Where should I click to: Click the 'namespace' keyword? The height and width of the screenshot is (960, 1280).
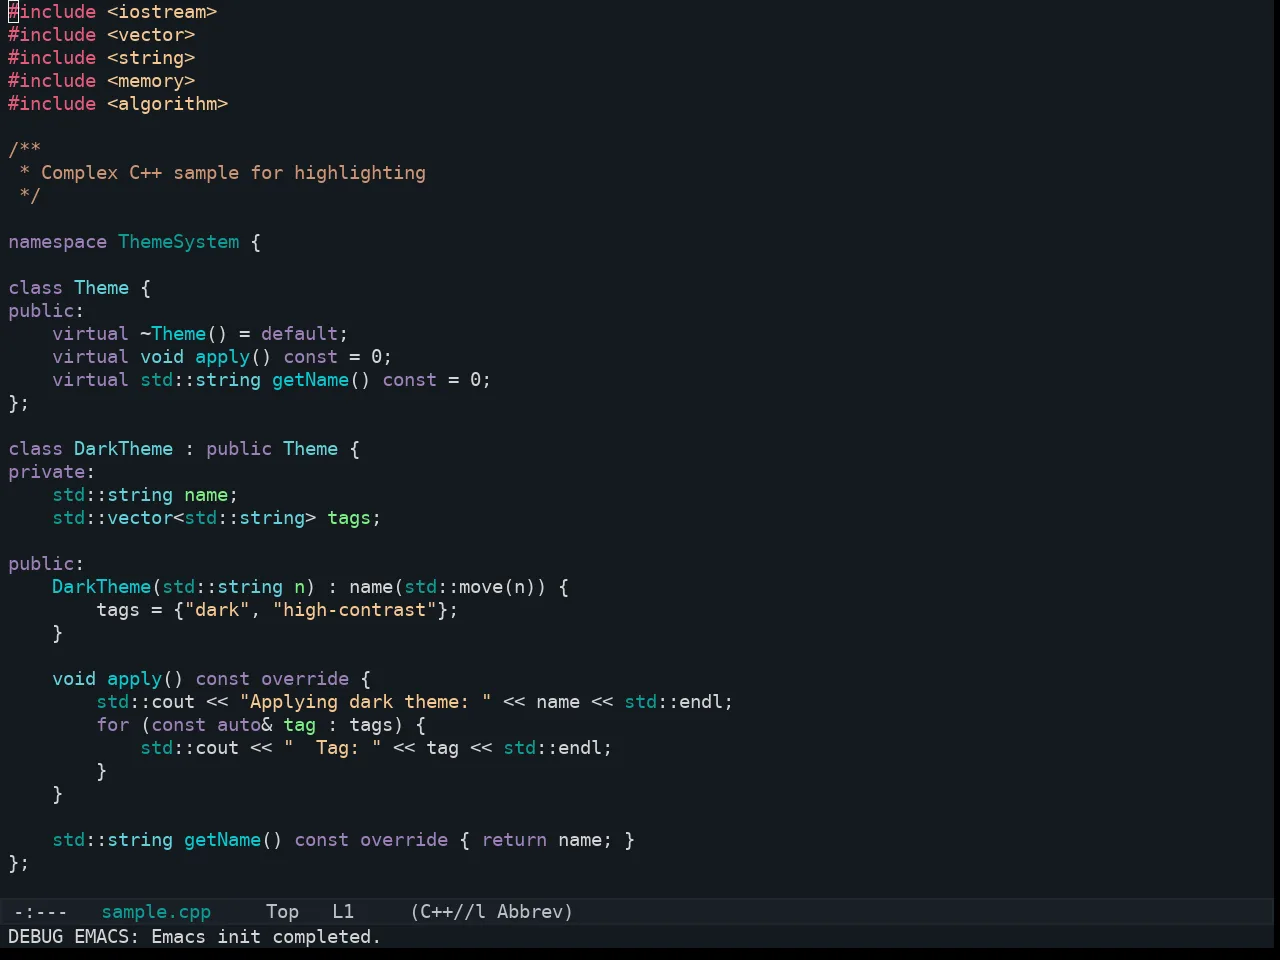[x=57, y=242]
